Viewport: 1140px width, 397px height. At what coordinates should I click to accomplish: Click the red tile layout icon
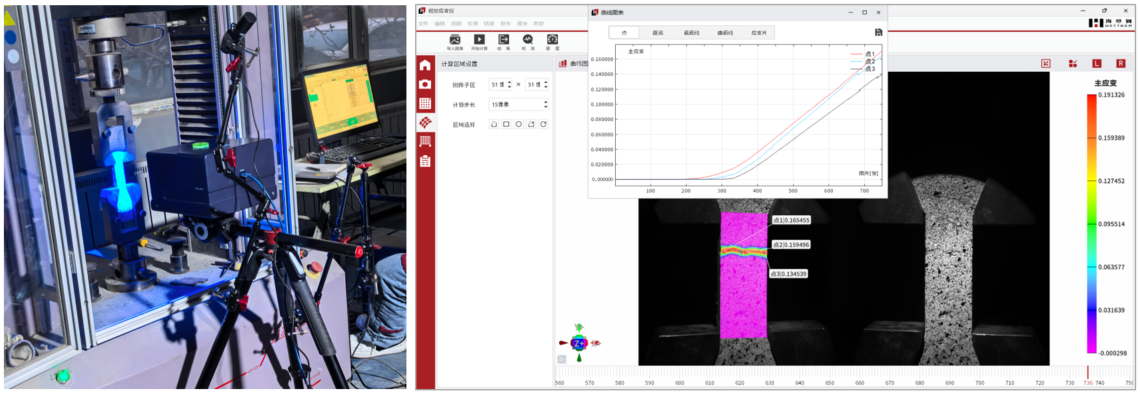point(1072,64)
